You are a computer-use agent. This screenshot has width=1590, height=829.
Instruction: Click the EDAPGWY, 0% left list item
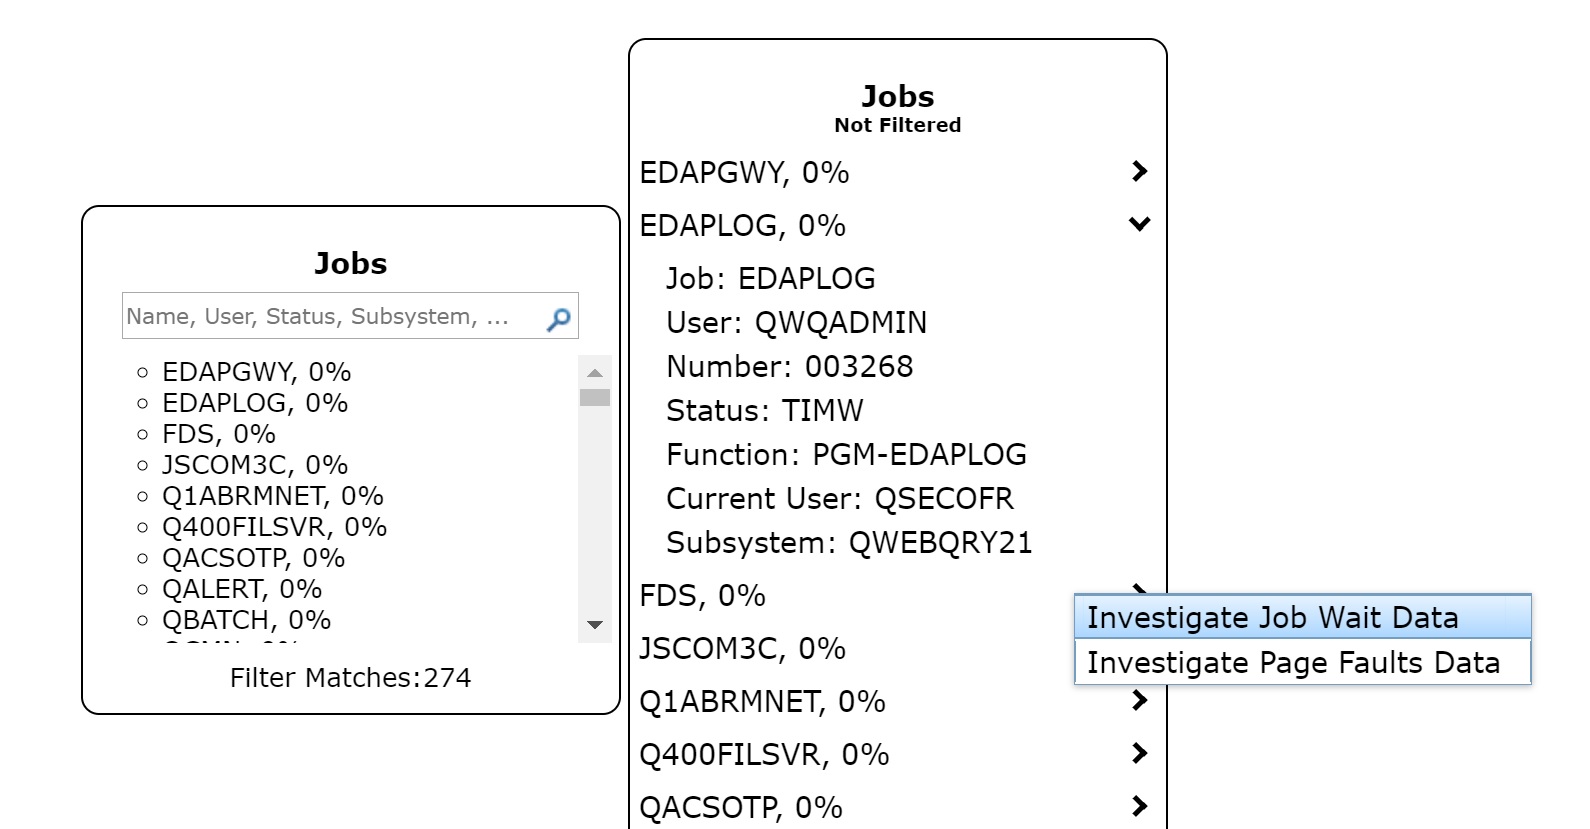click(256, 372)
